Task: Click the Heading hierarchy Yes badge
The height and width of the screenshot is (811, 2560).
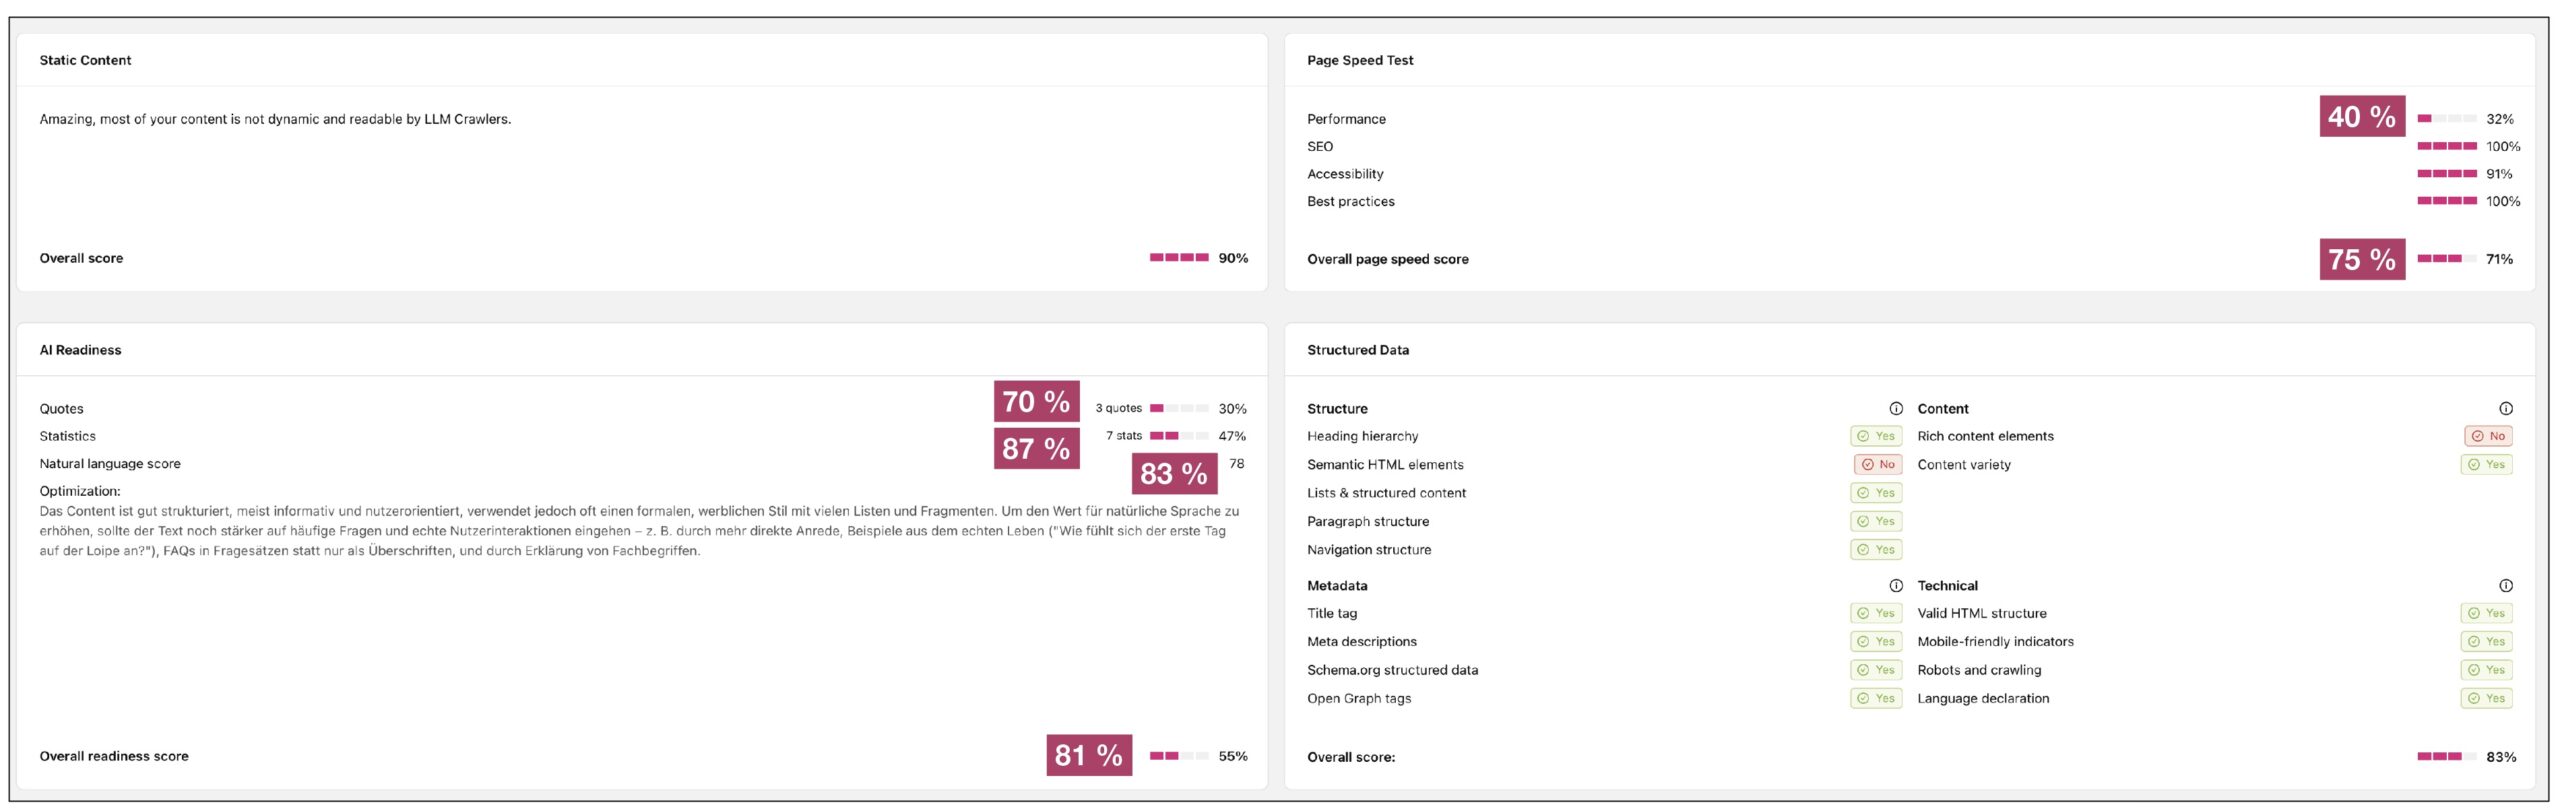Action: point(1876,436)
